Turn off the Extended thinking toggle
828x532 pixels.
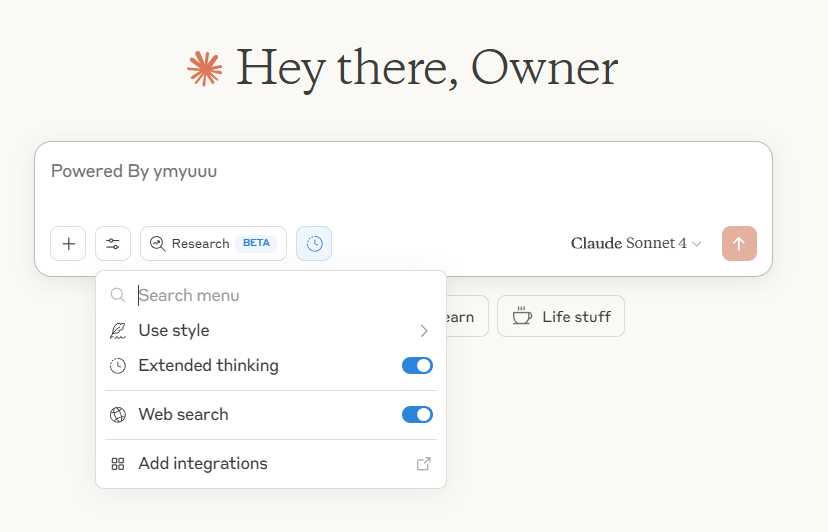[417, 366]
